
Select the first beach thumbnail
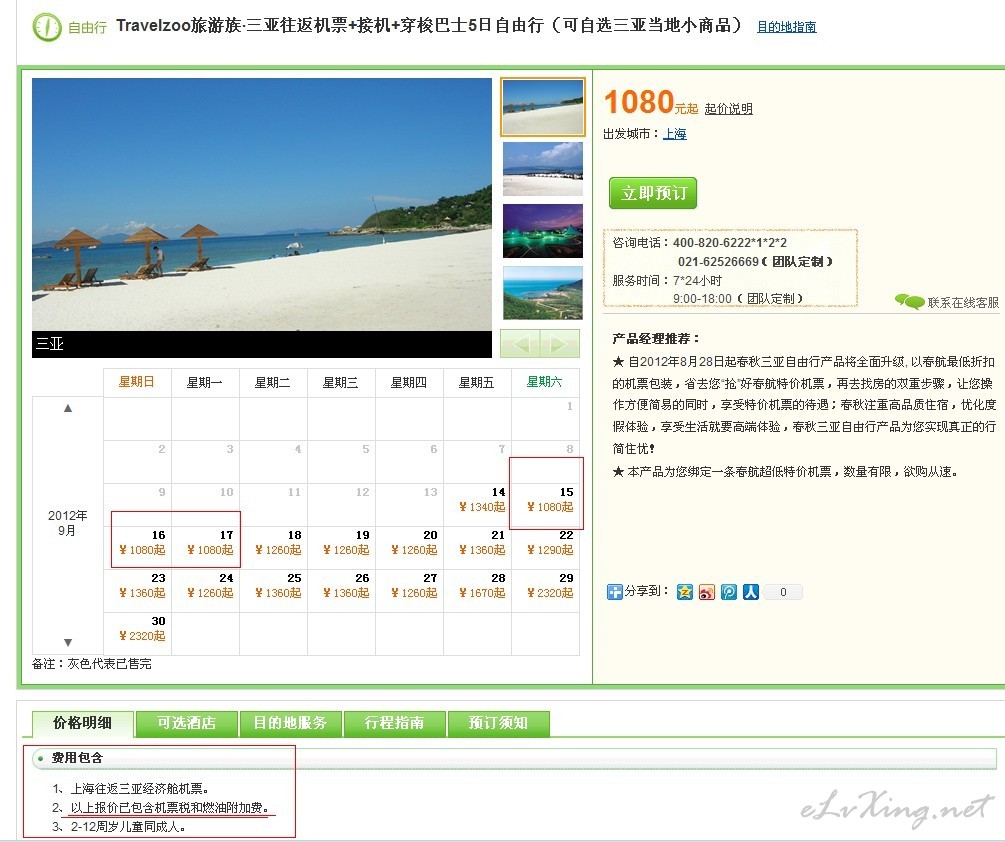coord(543,107)
